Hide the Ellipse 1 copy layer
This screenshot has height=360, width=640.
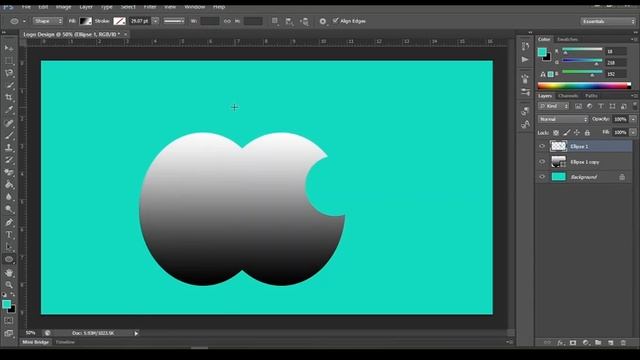(x=542, y=162)
